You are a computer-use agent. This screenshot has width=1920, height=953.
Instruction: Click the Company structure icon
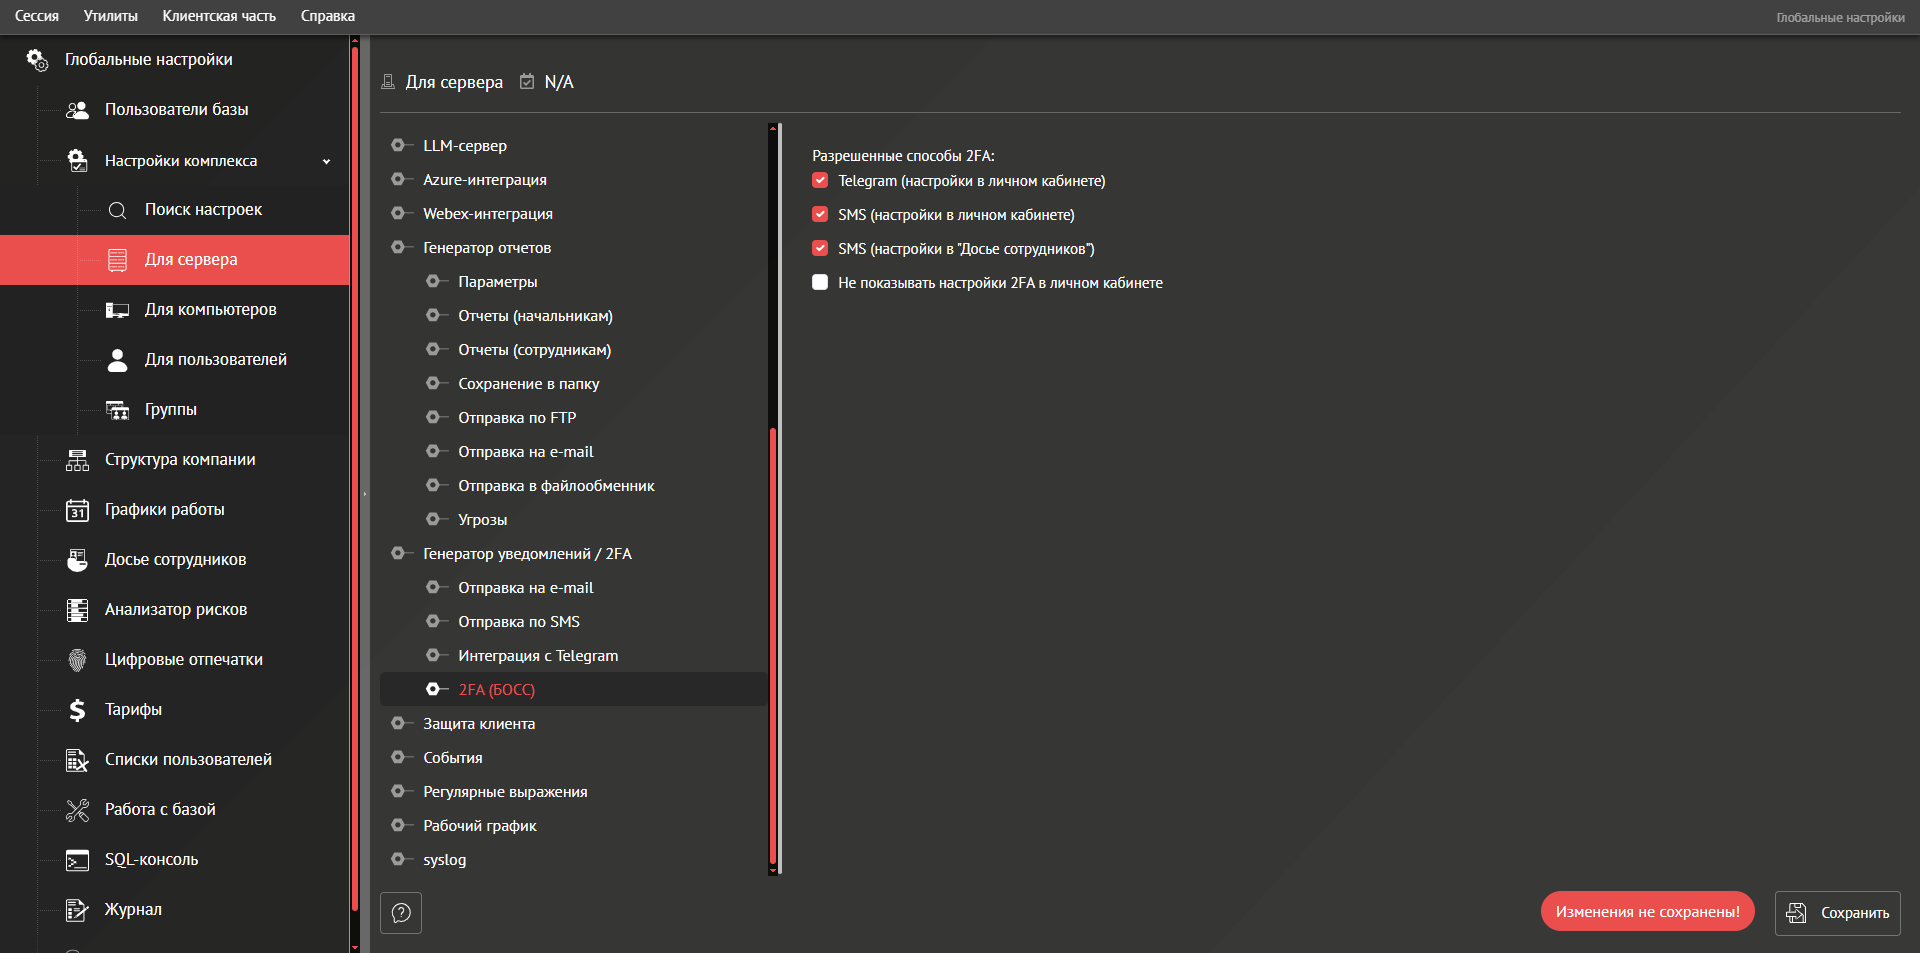pyautogui.click(x=77, y=460)
